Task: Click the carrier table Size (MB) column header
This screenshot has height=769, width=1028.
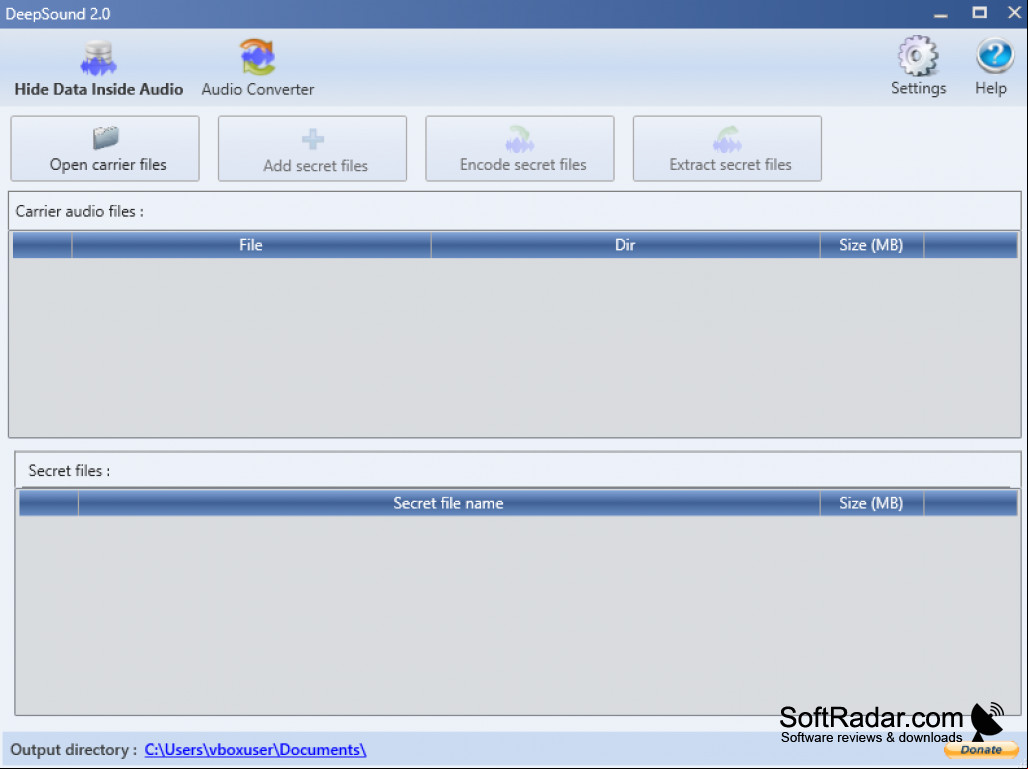Action: tap(871, 245)
